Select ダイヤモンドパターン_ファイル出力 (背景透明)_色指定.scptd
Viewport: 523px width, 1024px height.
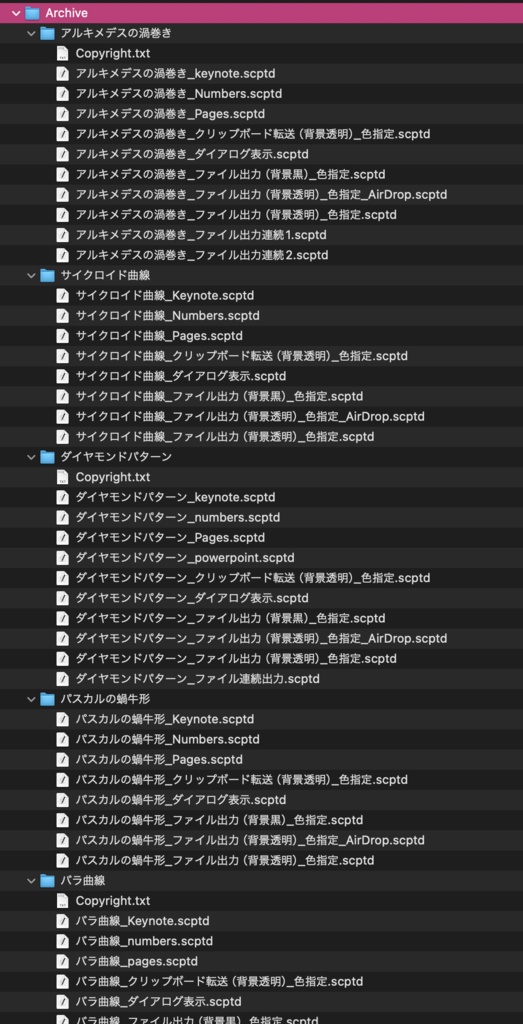click(x=236, y=660)
